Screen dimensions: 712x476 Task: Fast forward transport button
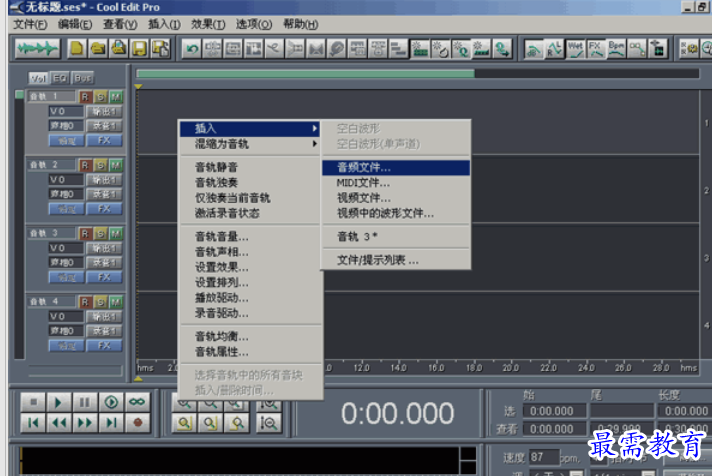pos(84,423)
